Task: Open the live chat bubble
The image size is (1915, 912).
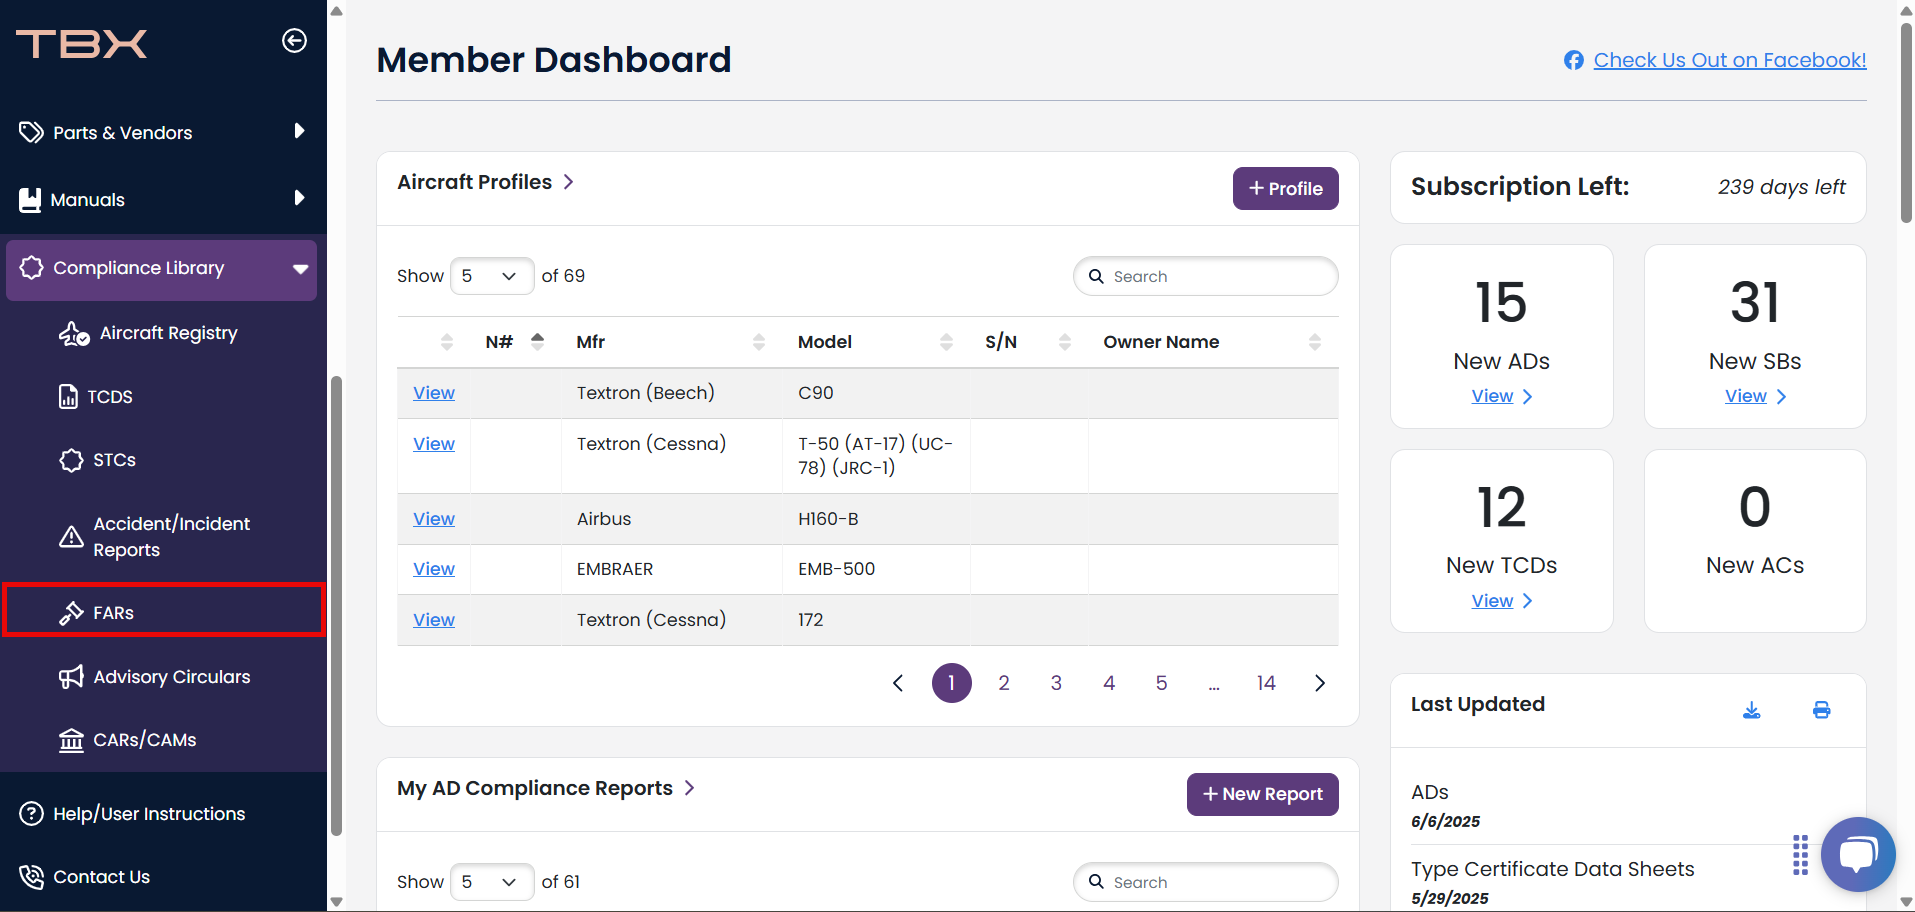Action: pos(1858,854)
